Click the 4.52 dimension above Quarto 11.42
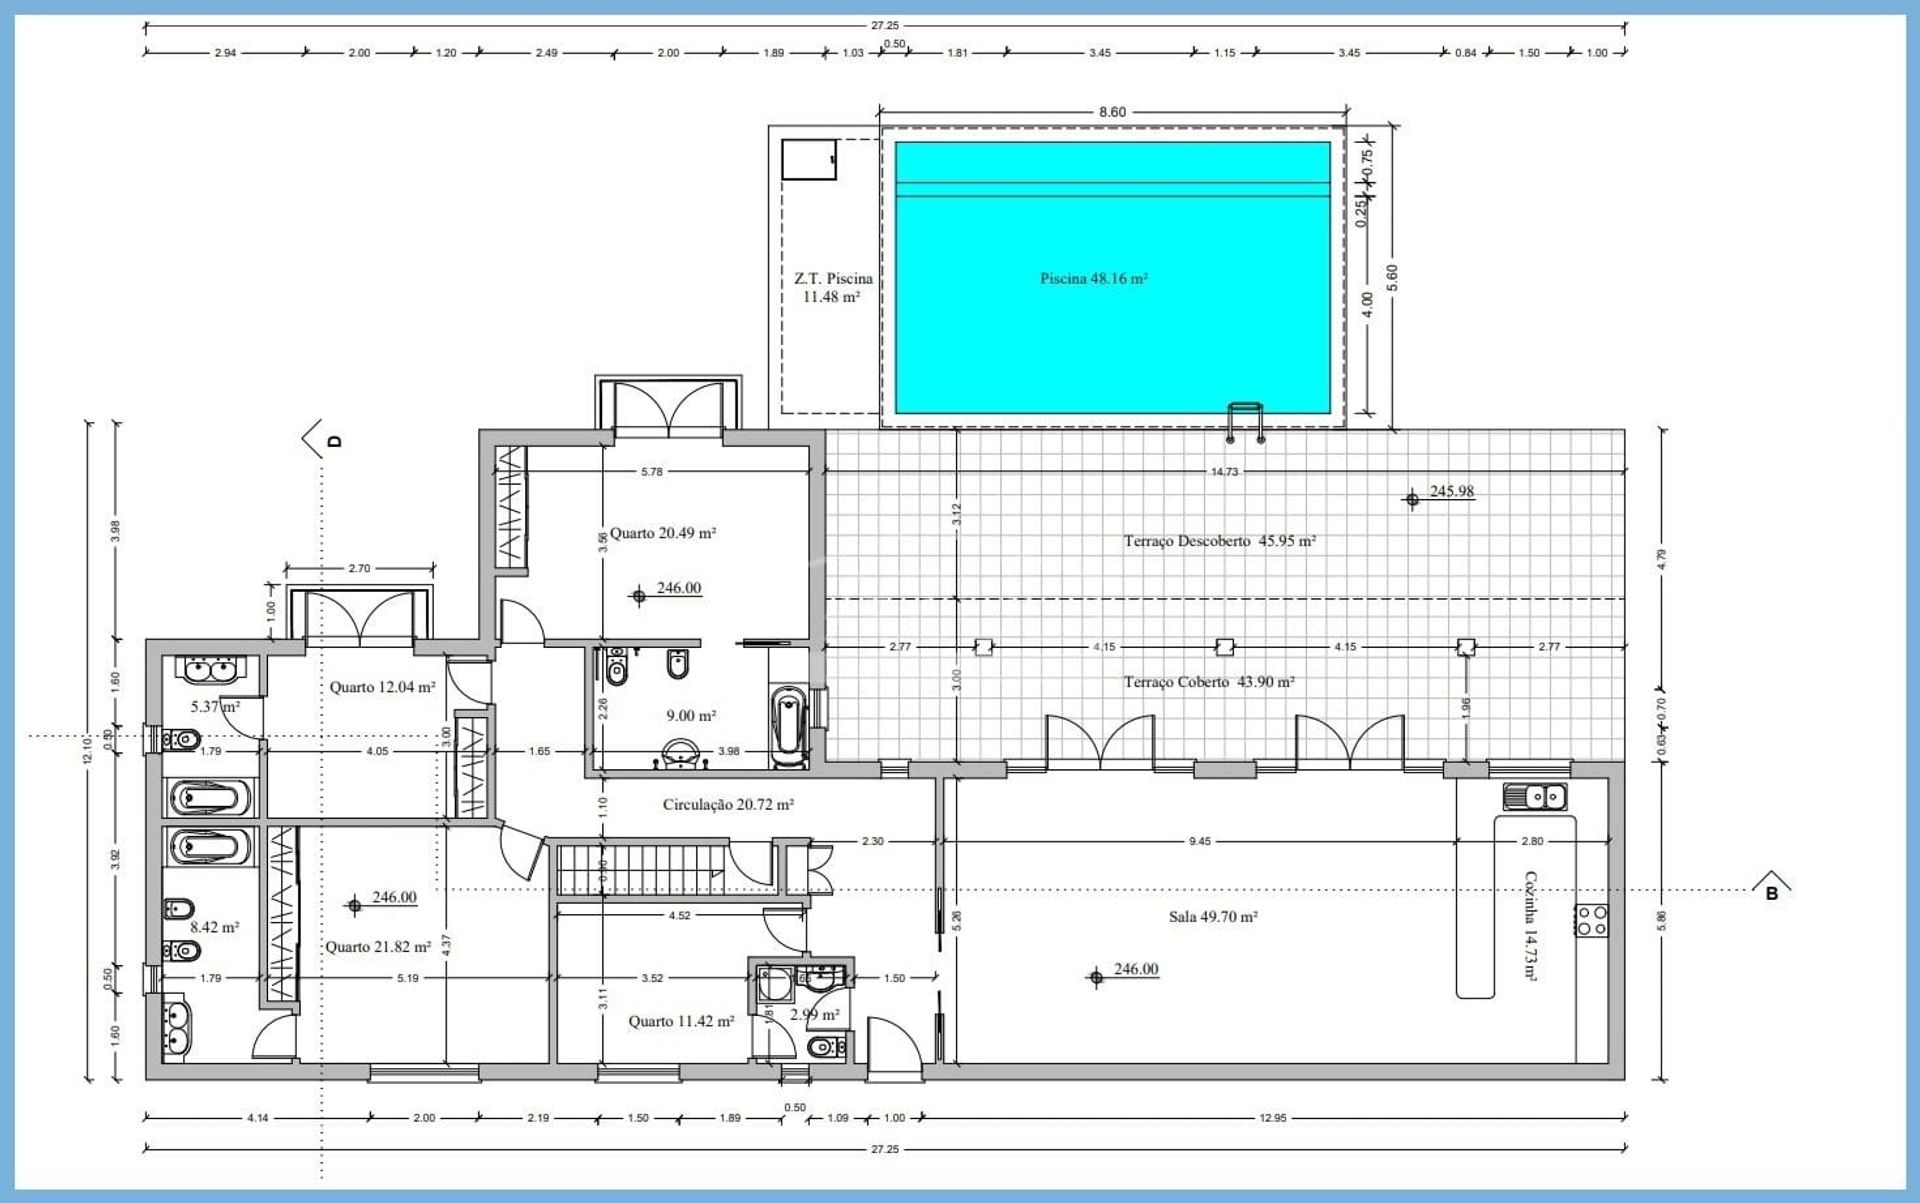This screenshot has width=1920, height=1203. 679,915
